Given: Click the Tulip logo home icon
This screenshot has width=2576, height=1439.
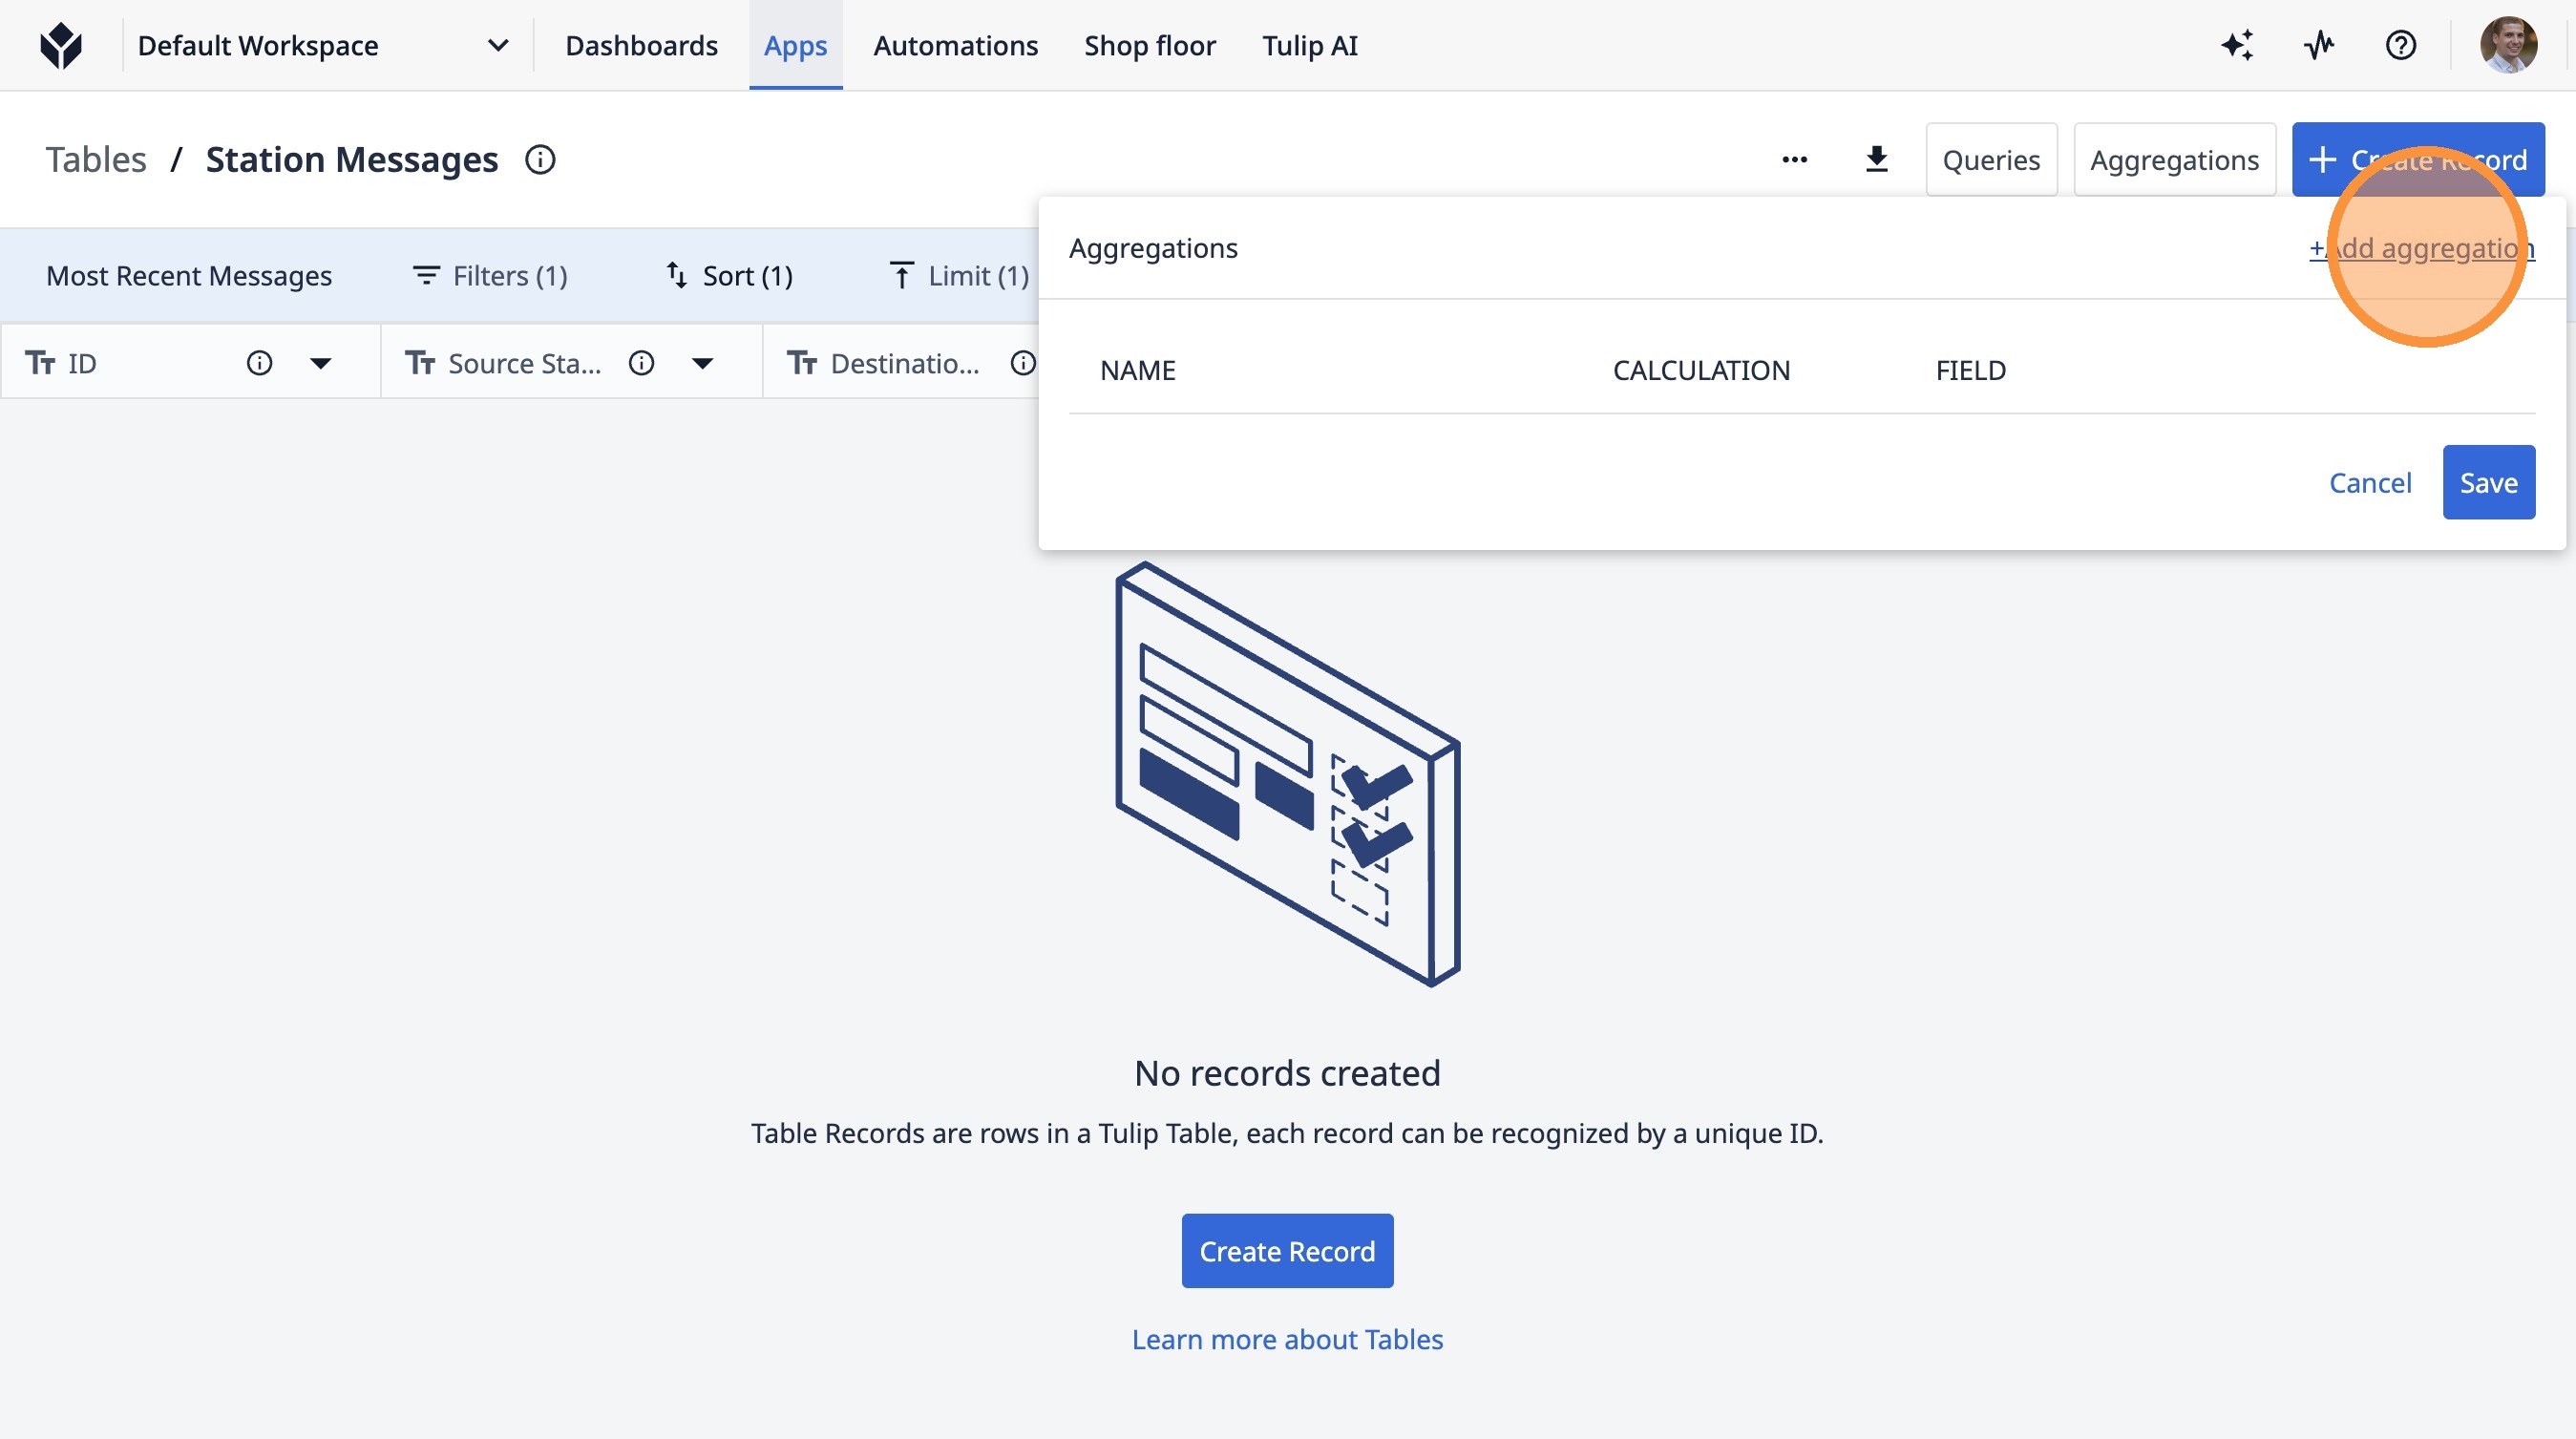Looking at the screenshot, I should pos(61,46).
